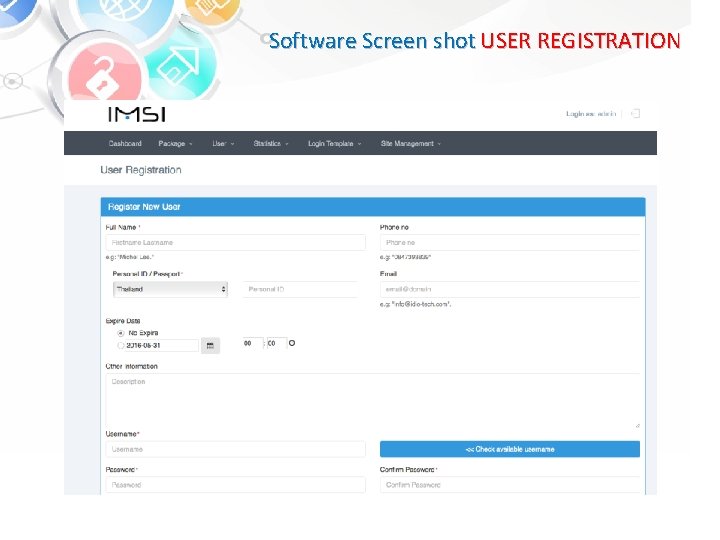Click the Description textarea resize handle
Image resolution: width=720 pixels, height=540 pixels.
click(637, 425)
